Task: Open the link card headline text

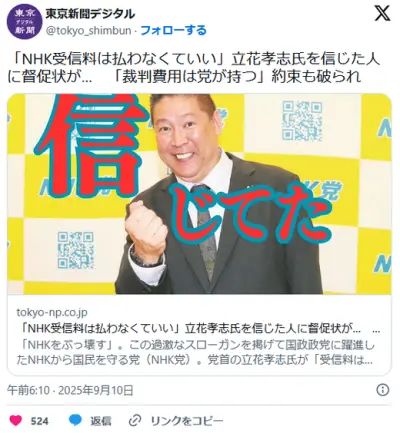Action: tap(198, 329)
